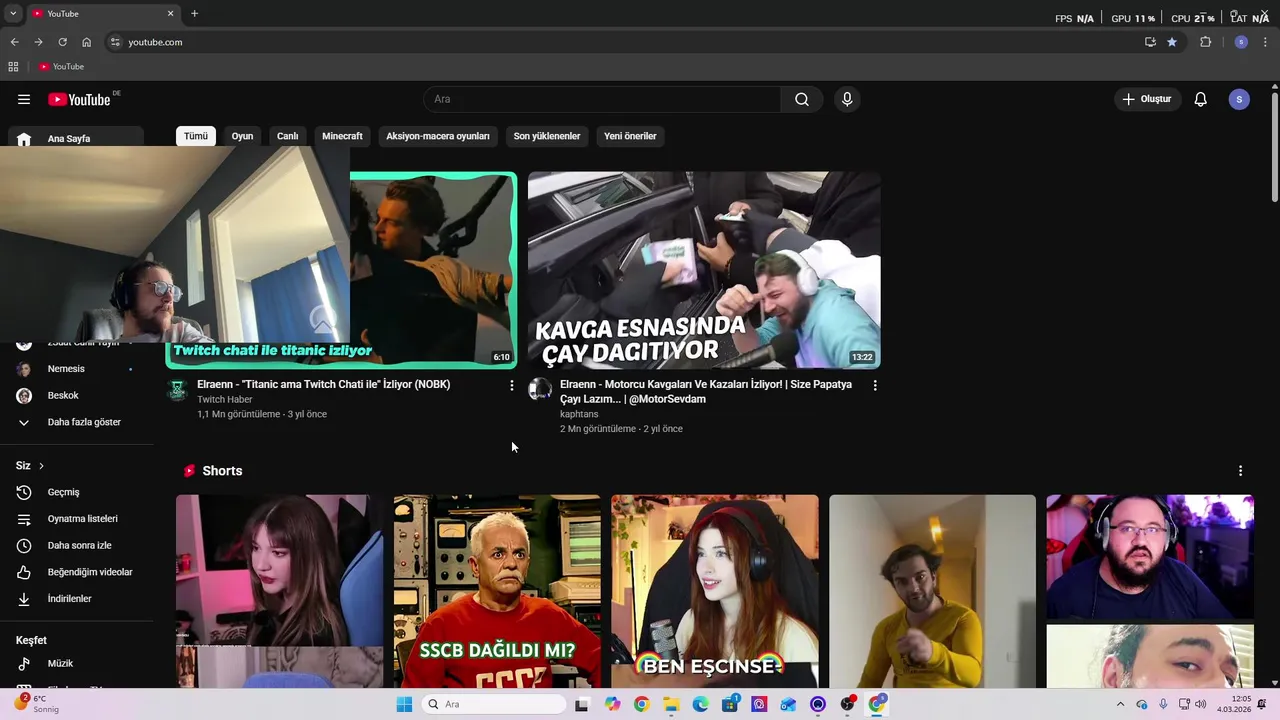Visit the kaphtans channel name
The width and height of the screenshot is (1280, 720).
[579, 414]
